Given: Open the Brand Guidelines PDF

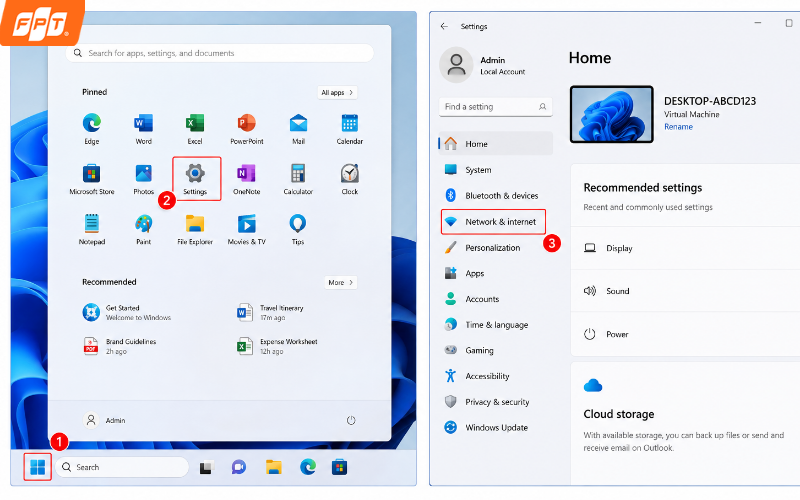Looking at the screenshot, I should [120, 346].
